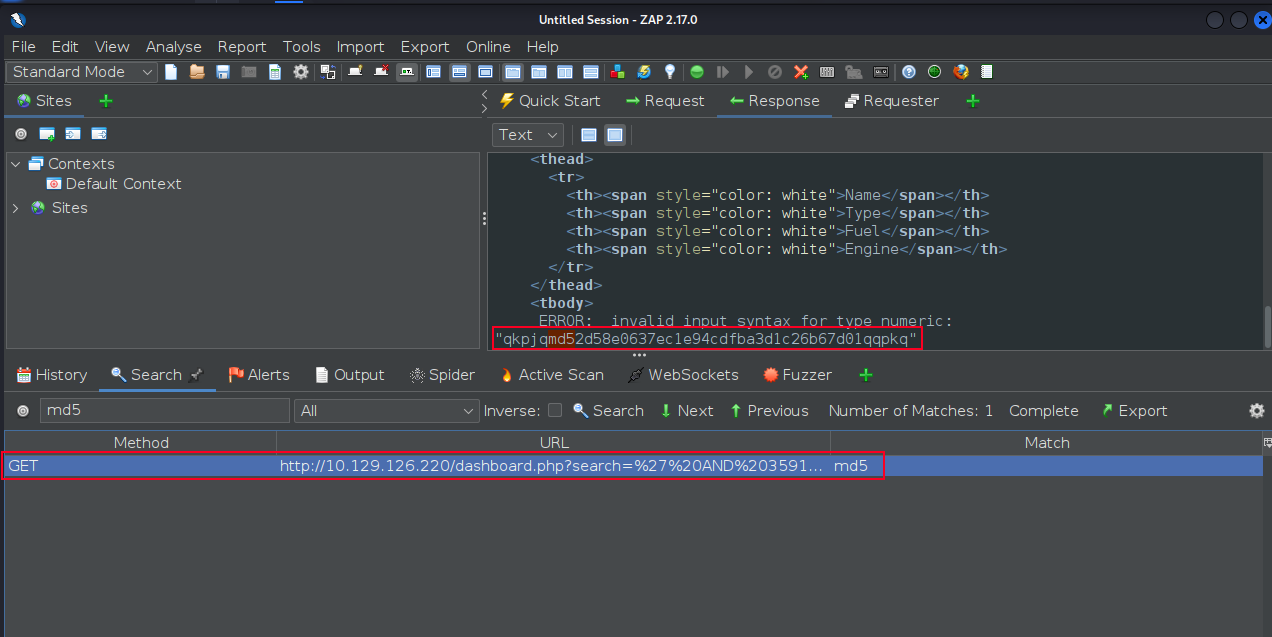This screenshot has width=1272, height=637.
Task: Click the Search button next to Inverse
Action: (x=608, y=411)
